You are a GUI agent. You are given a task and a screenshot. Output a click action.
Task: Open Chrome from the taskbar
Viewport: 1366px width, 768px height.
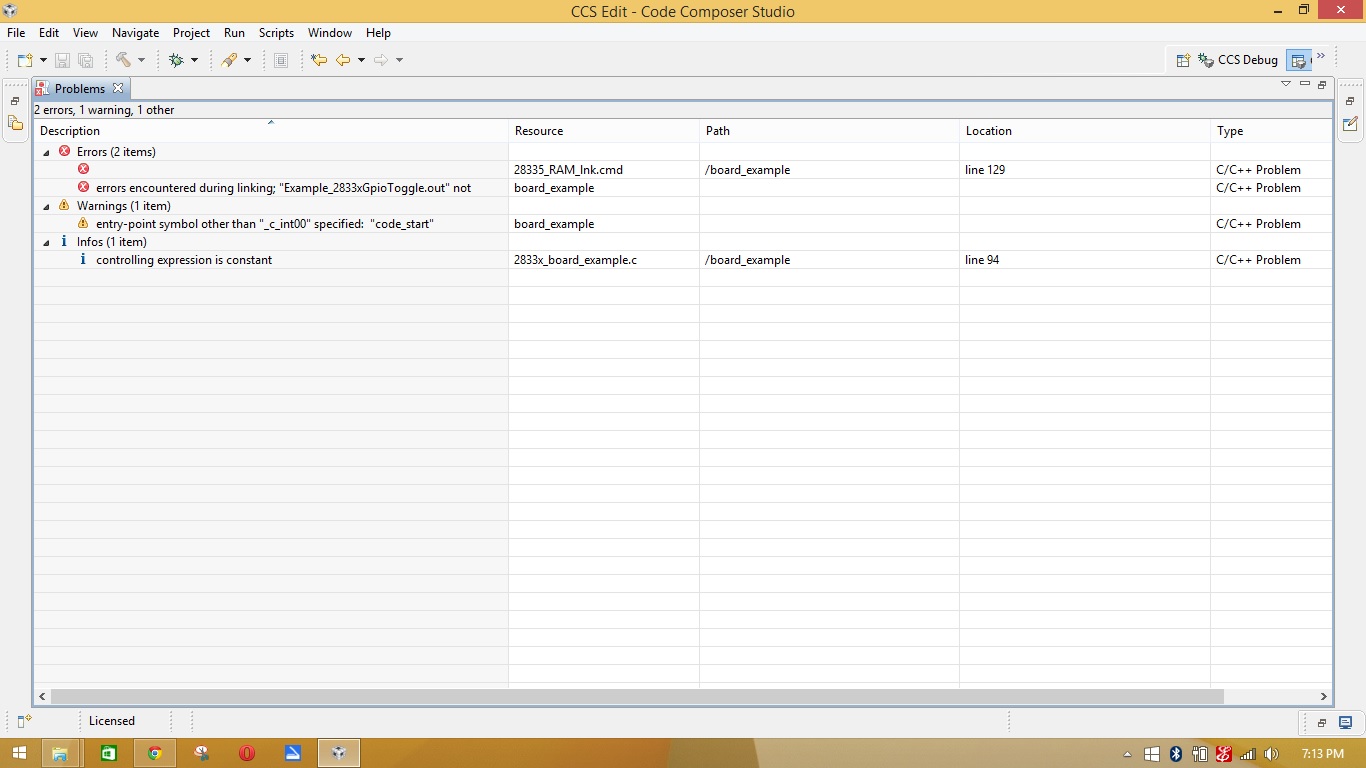coord(154,753)
